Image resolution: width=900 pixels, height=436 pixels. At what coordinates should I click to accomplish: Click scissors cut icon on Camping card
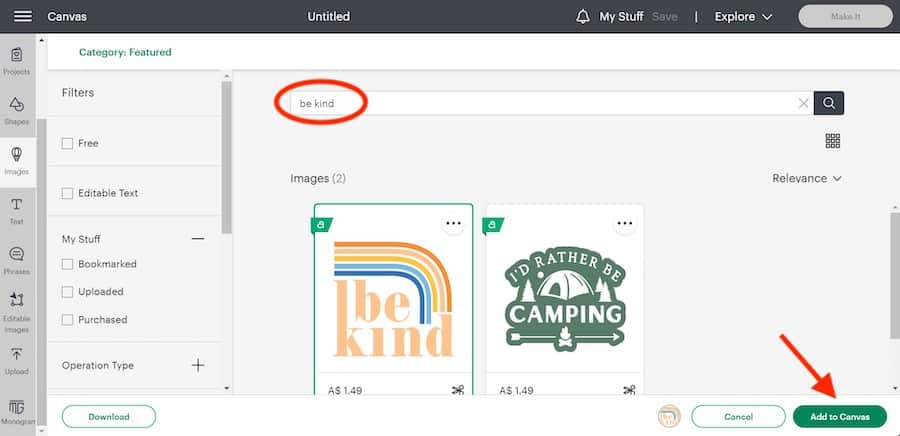[x=629, y=391]
